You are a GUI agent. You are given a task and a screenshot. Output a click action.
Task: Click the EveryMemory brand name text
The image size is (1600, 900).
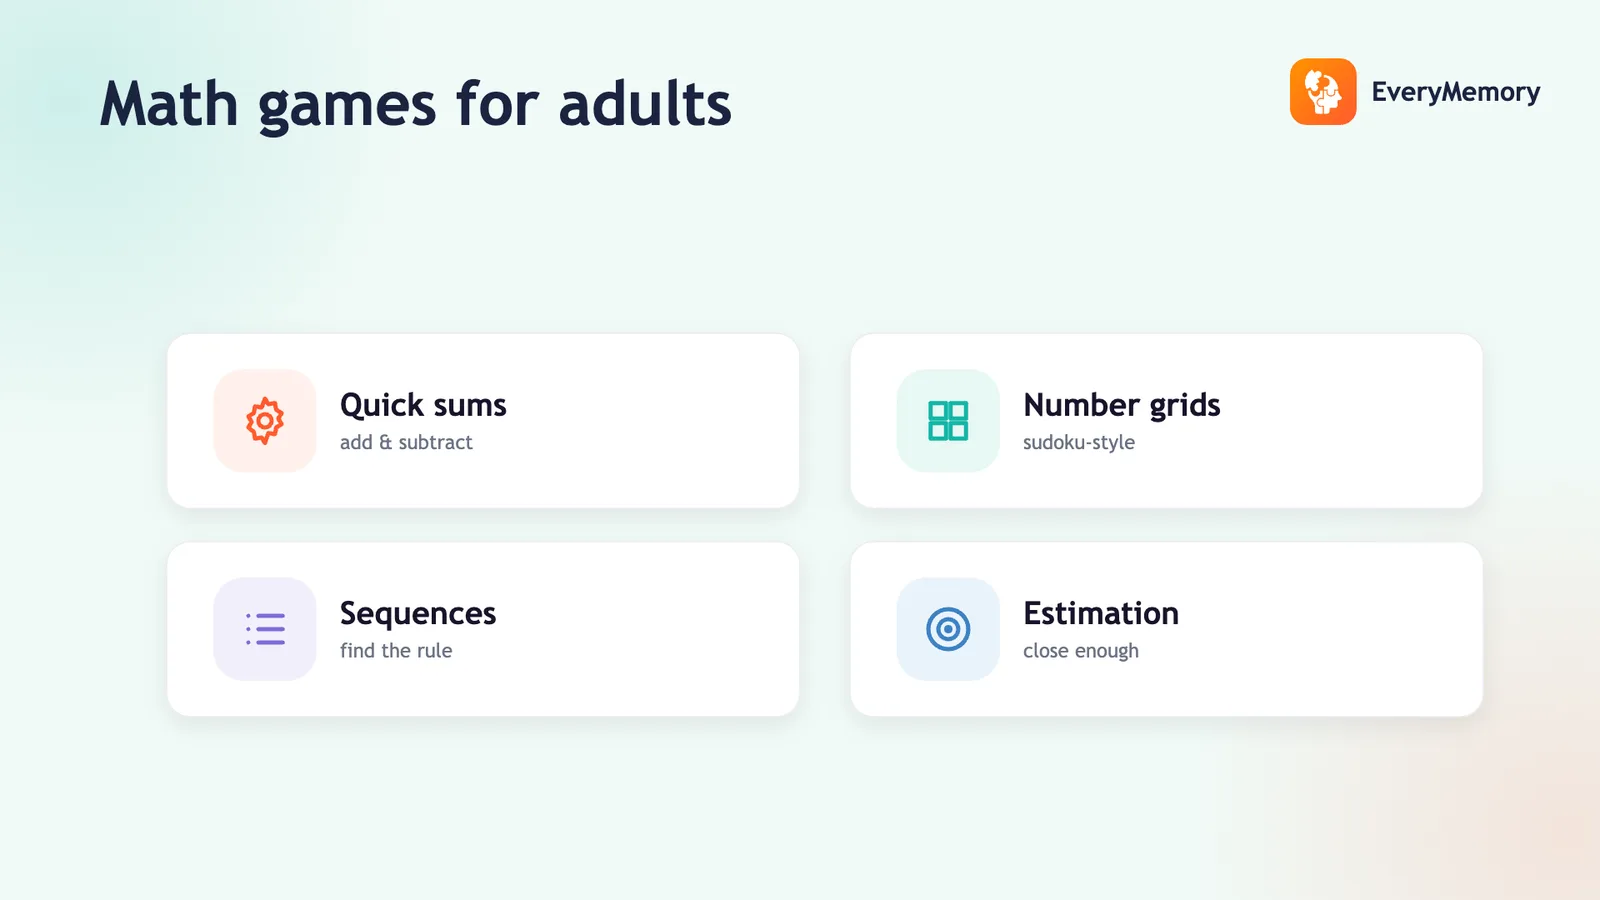[x=1456, y=92]
